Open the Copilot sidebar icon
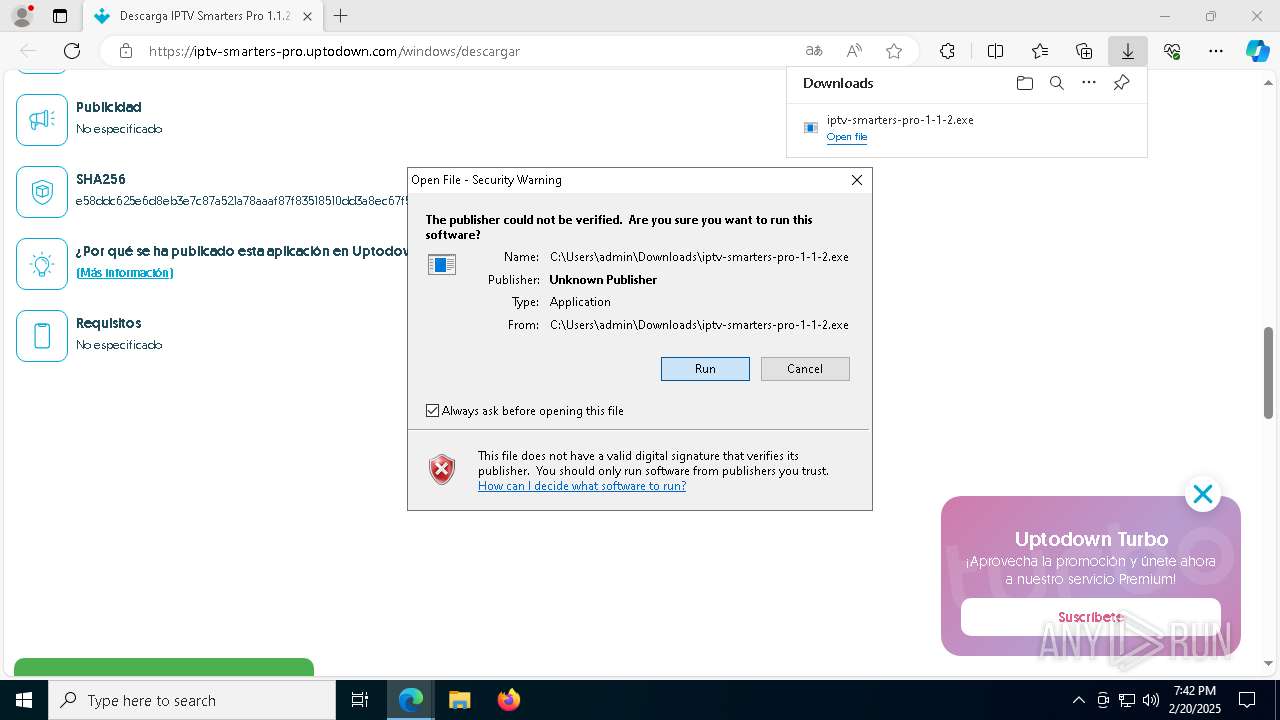This screenshot has width=1280, height=720. point(1257,51)
